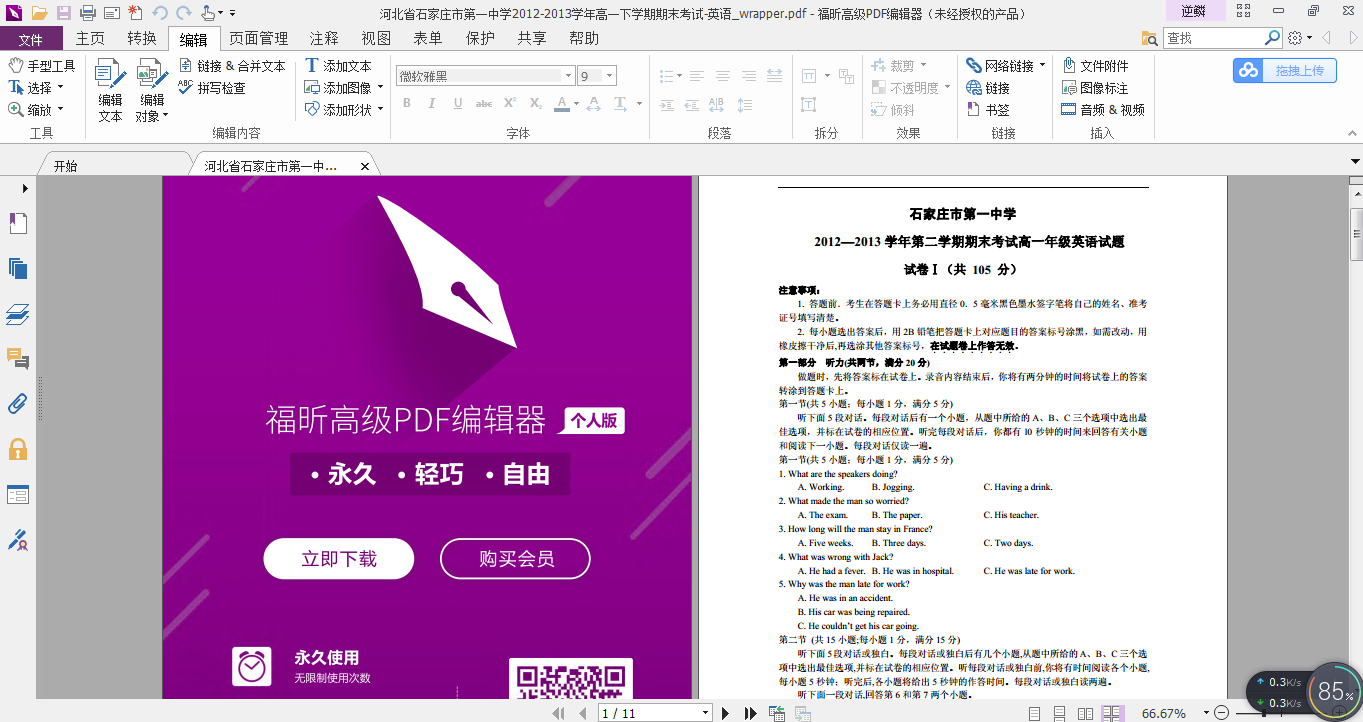Screen dimensions: 1363x722
Task: Open the font size dropdown showing 9
Action: (610, 76)
